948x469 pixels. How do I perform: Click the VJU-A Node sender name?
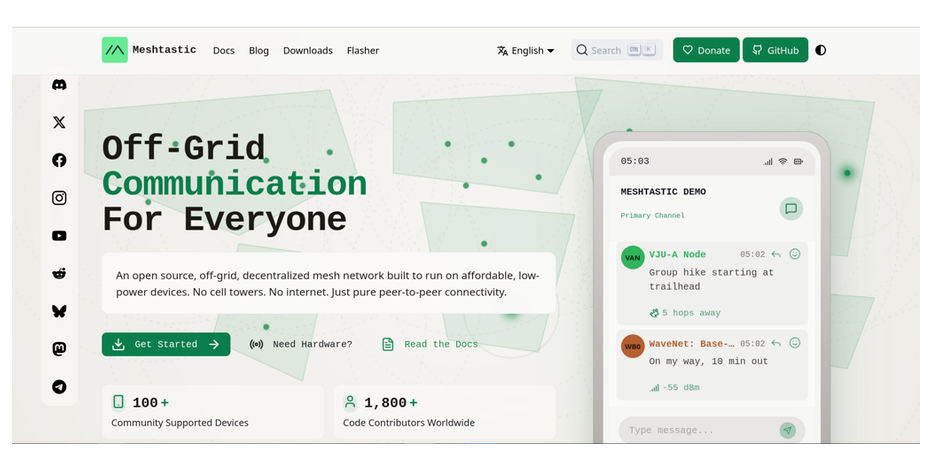coord(677,254)
